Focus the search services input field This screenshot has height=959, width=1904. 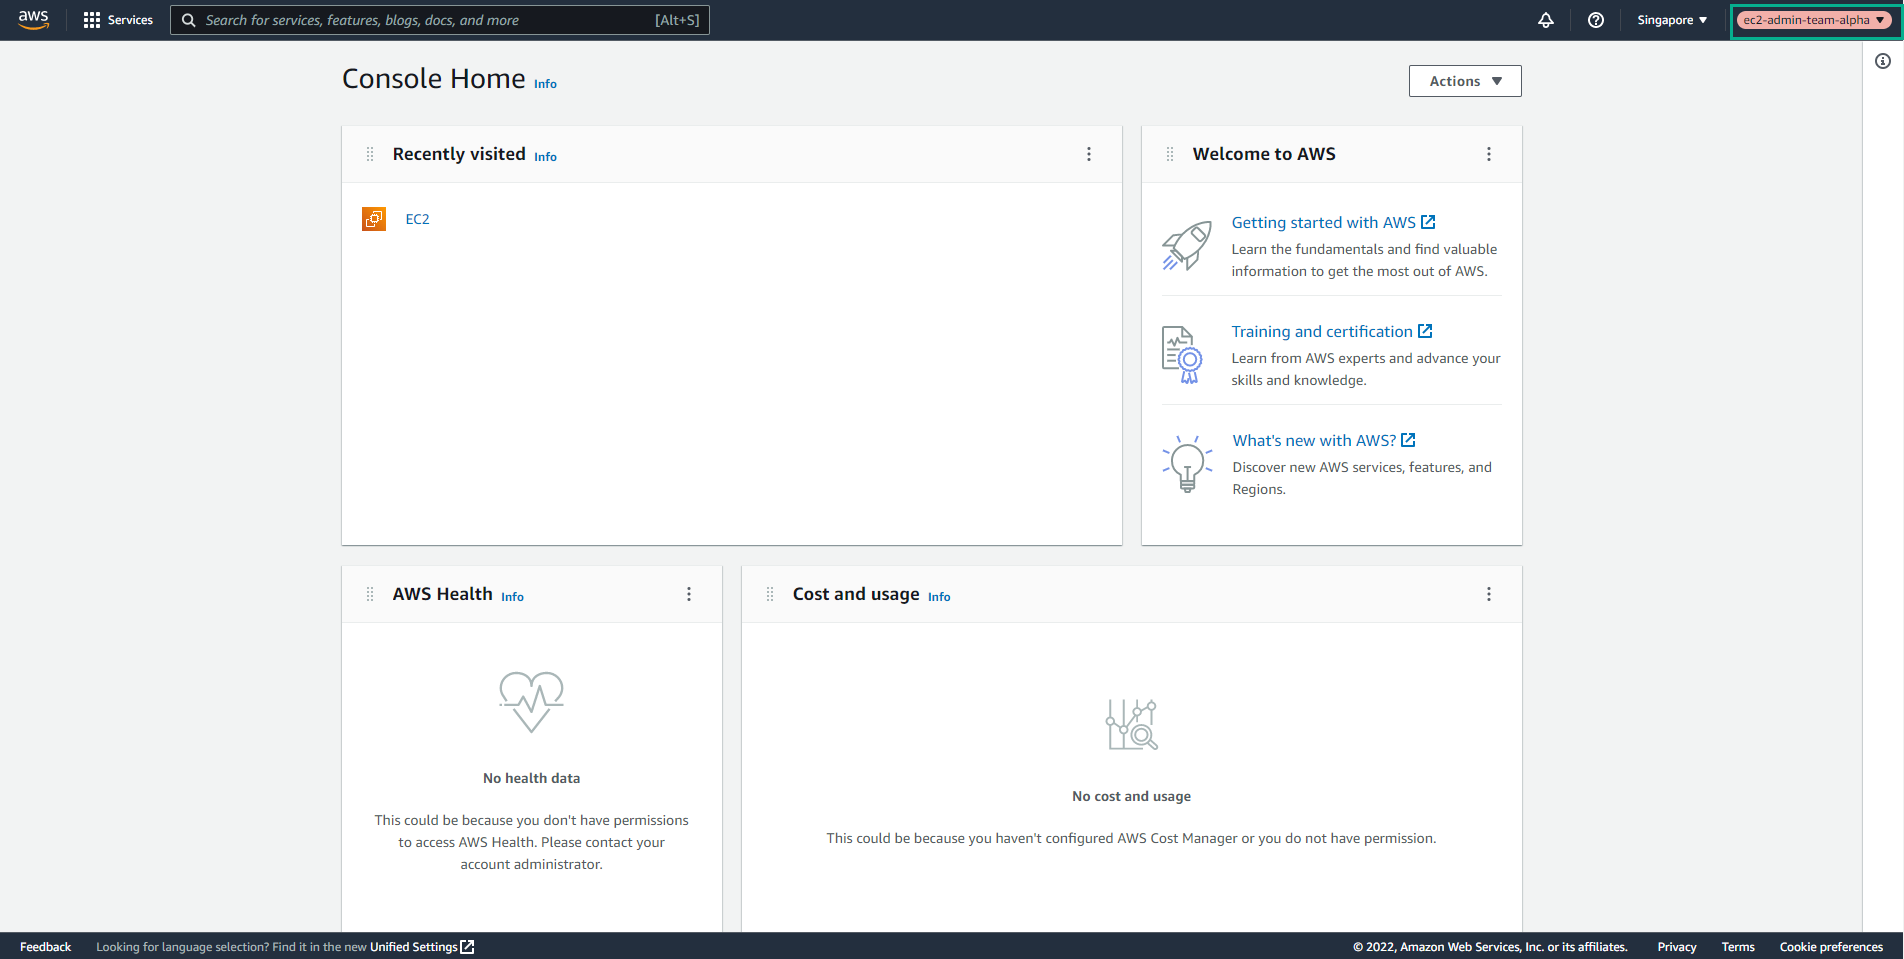pyautogui.click(x=440, y=20)
